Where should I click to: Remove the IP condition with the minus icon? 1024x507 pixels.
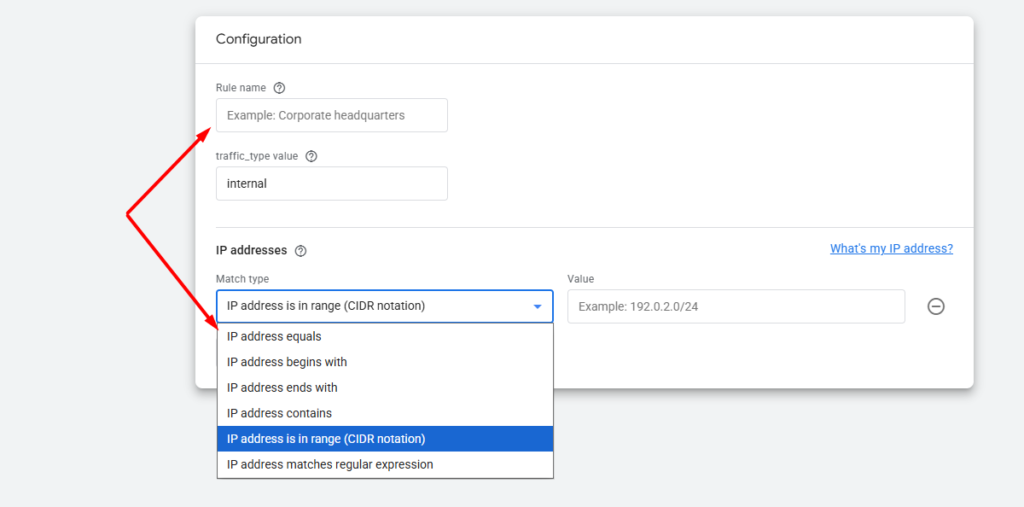936,307
